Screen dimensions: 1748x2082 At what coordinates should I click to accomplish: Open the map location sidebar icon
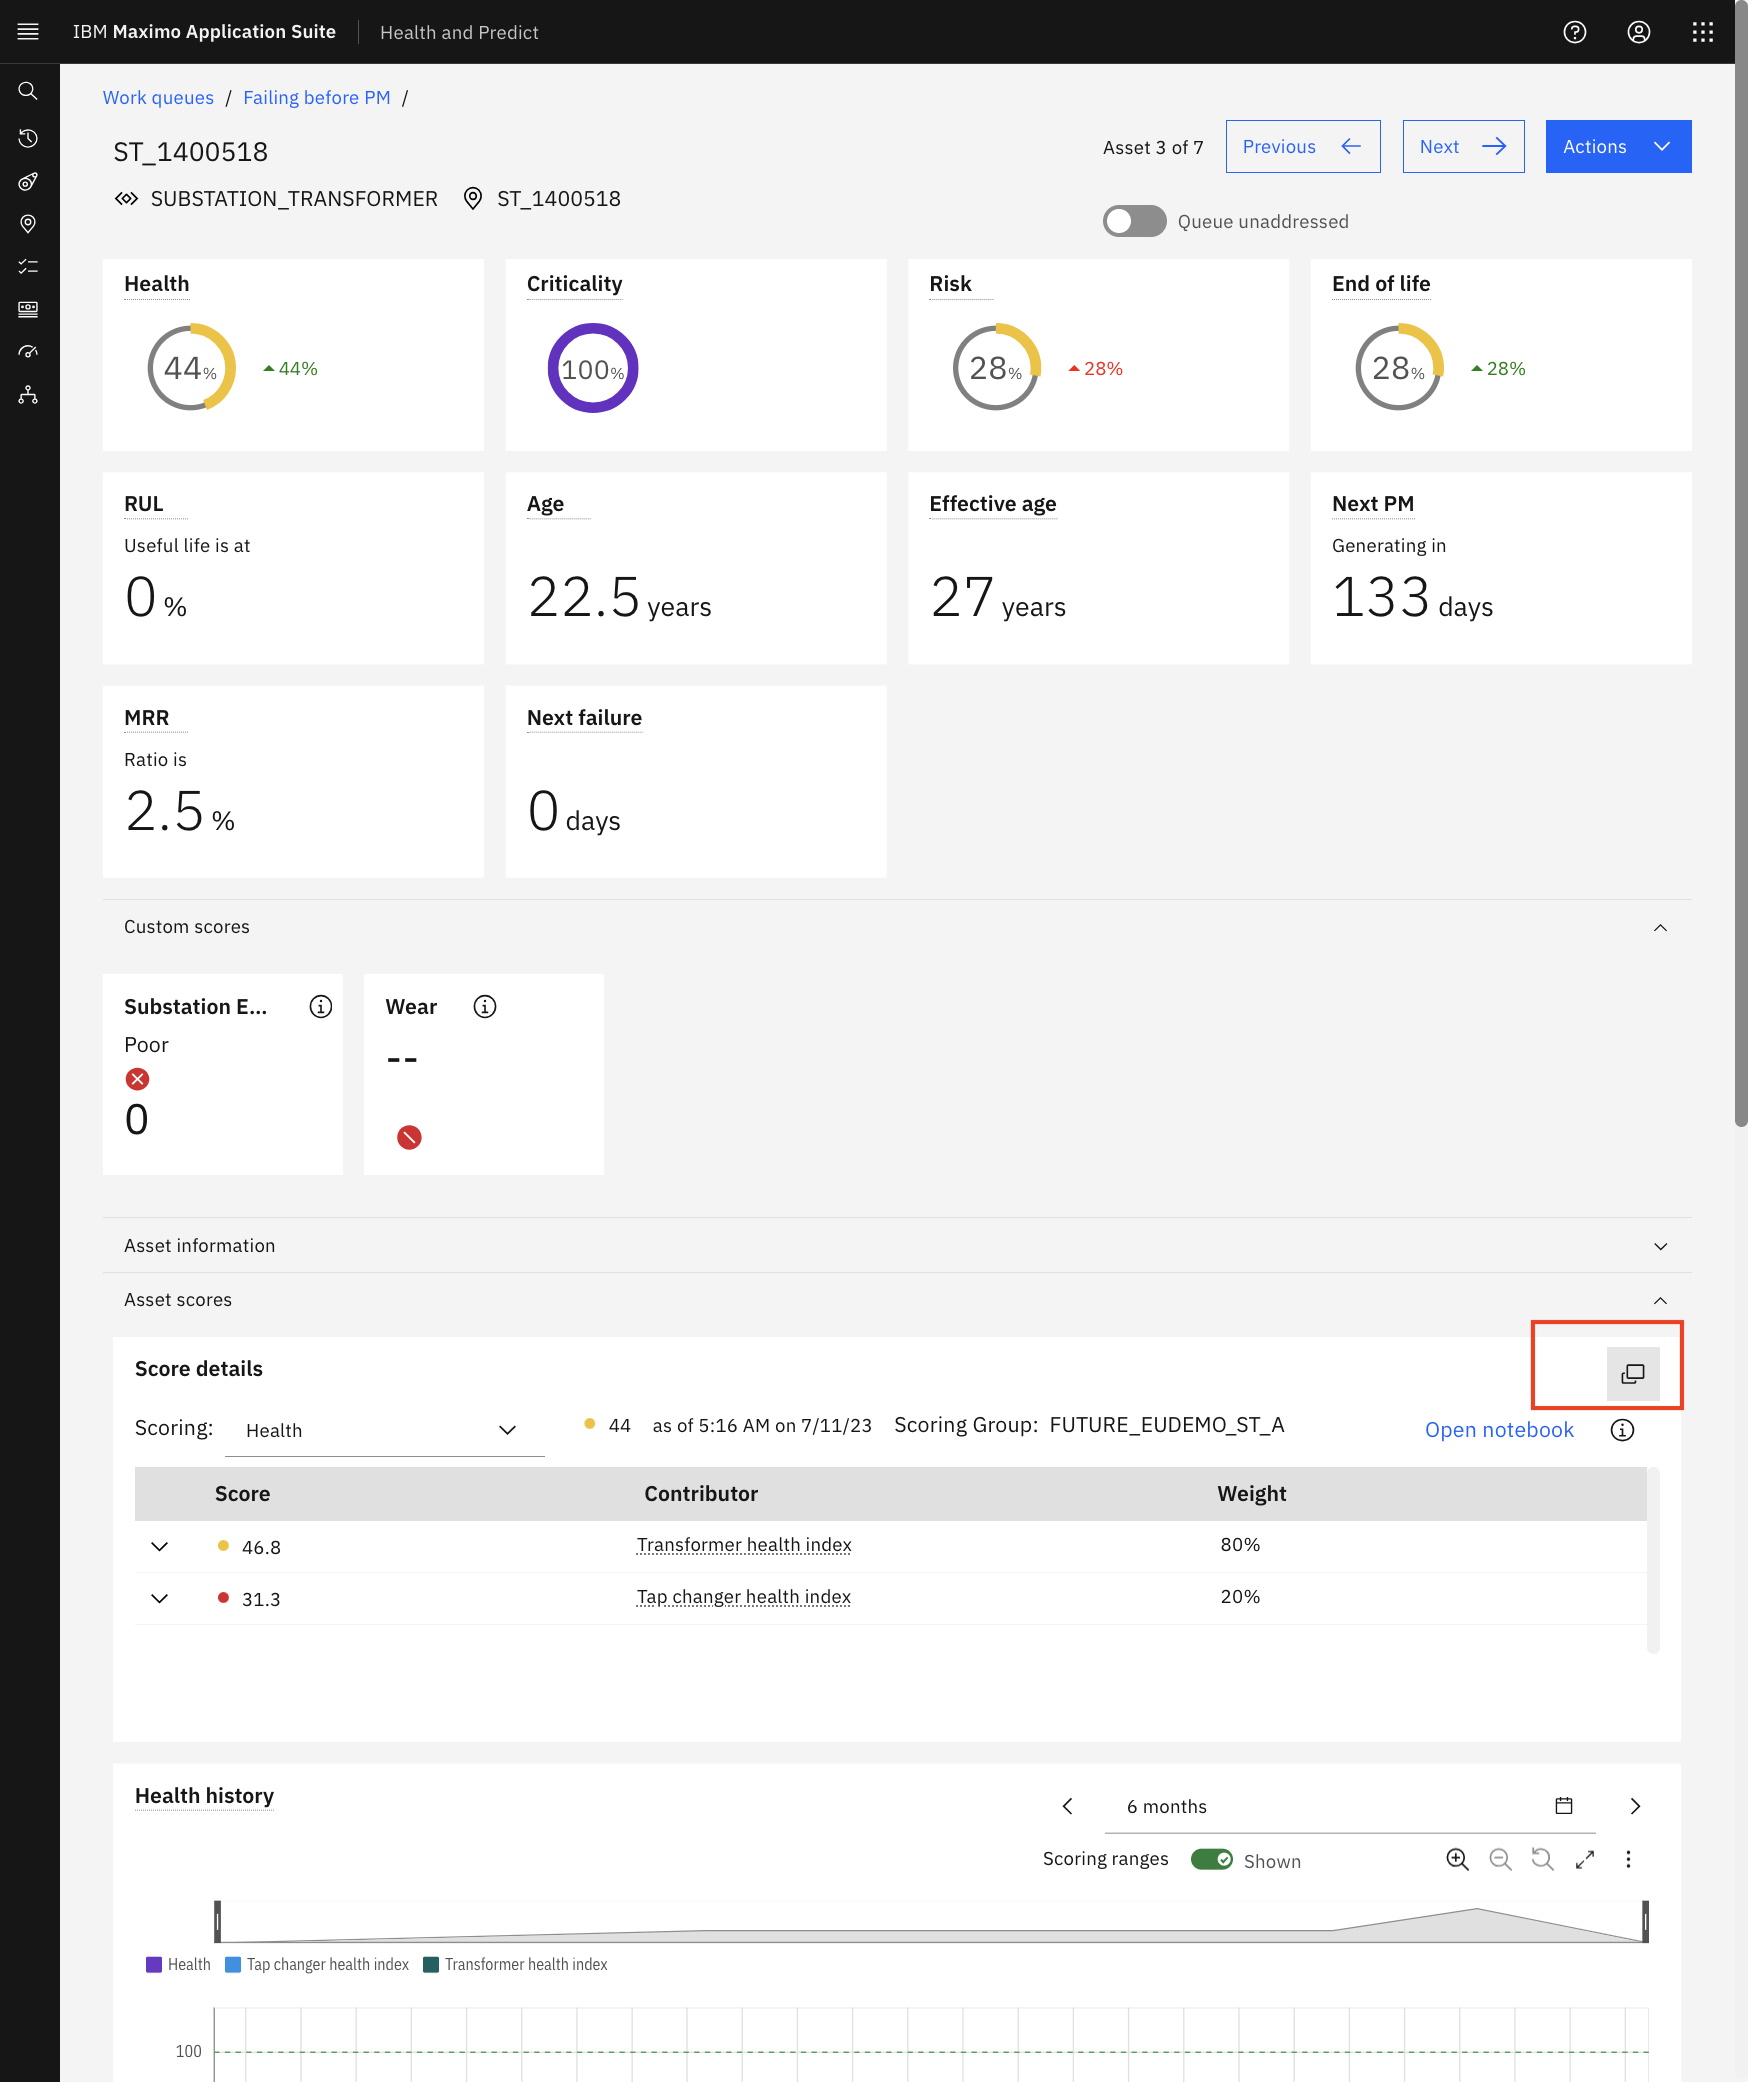click(x=28, y=224)
